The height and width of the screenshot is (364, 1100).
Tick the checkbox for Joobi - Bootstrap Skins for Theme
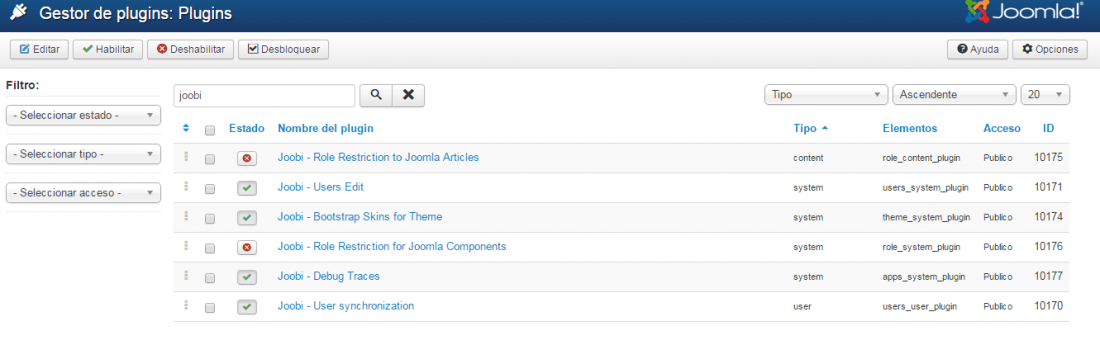pos(209,219)
